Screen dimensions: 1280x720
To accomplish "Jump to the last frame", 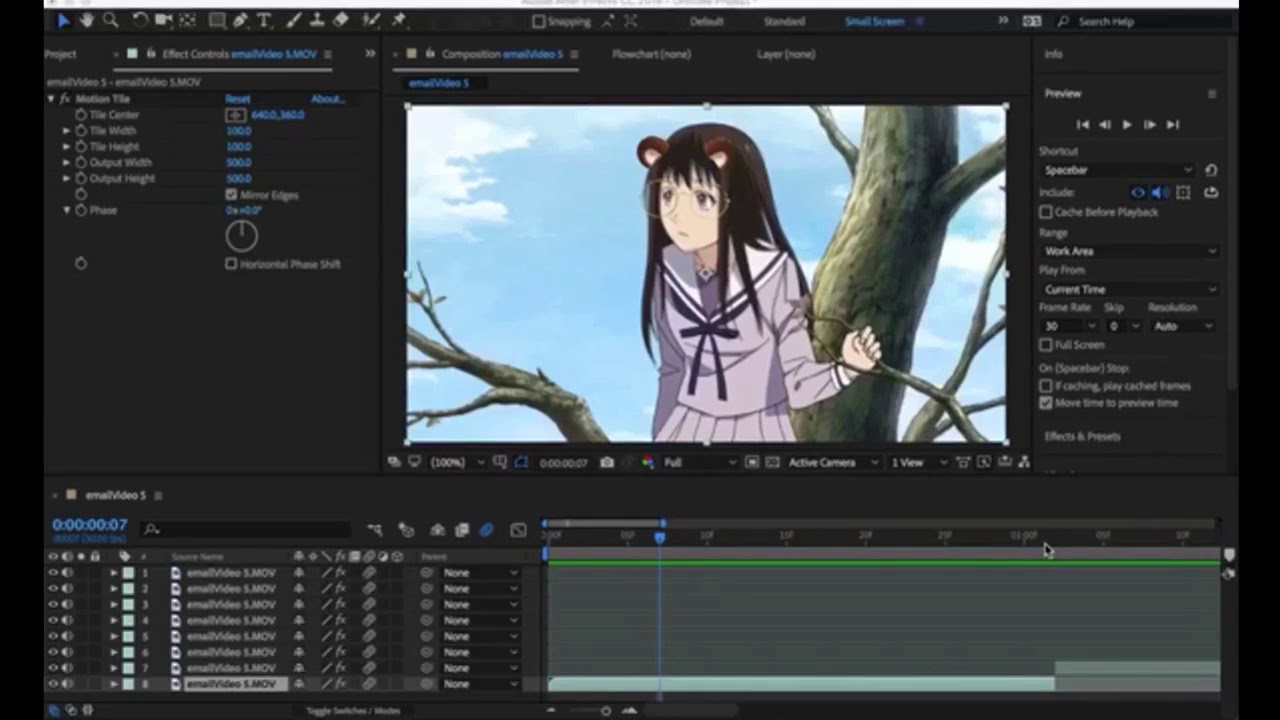I will (x=1173, y=124).
